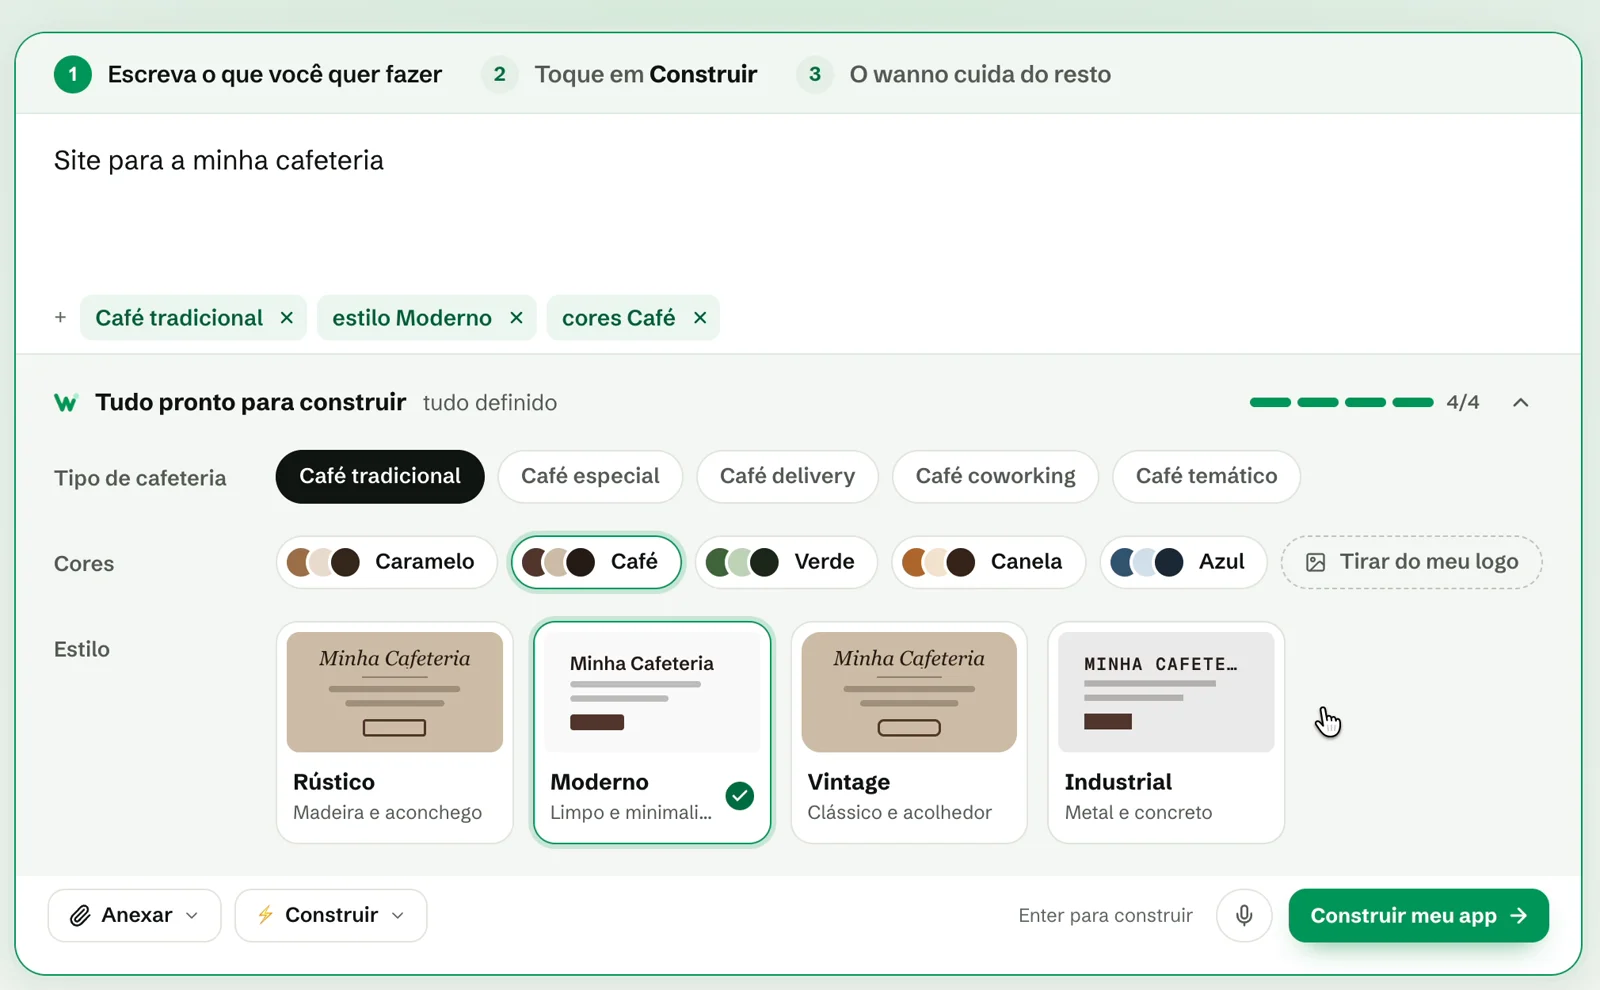The width and height of the screenshot is (1600, 990).
Task: Pick the Azul color palette
Action: (x=1183, y=562)
